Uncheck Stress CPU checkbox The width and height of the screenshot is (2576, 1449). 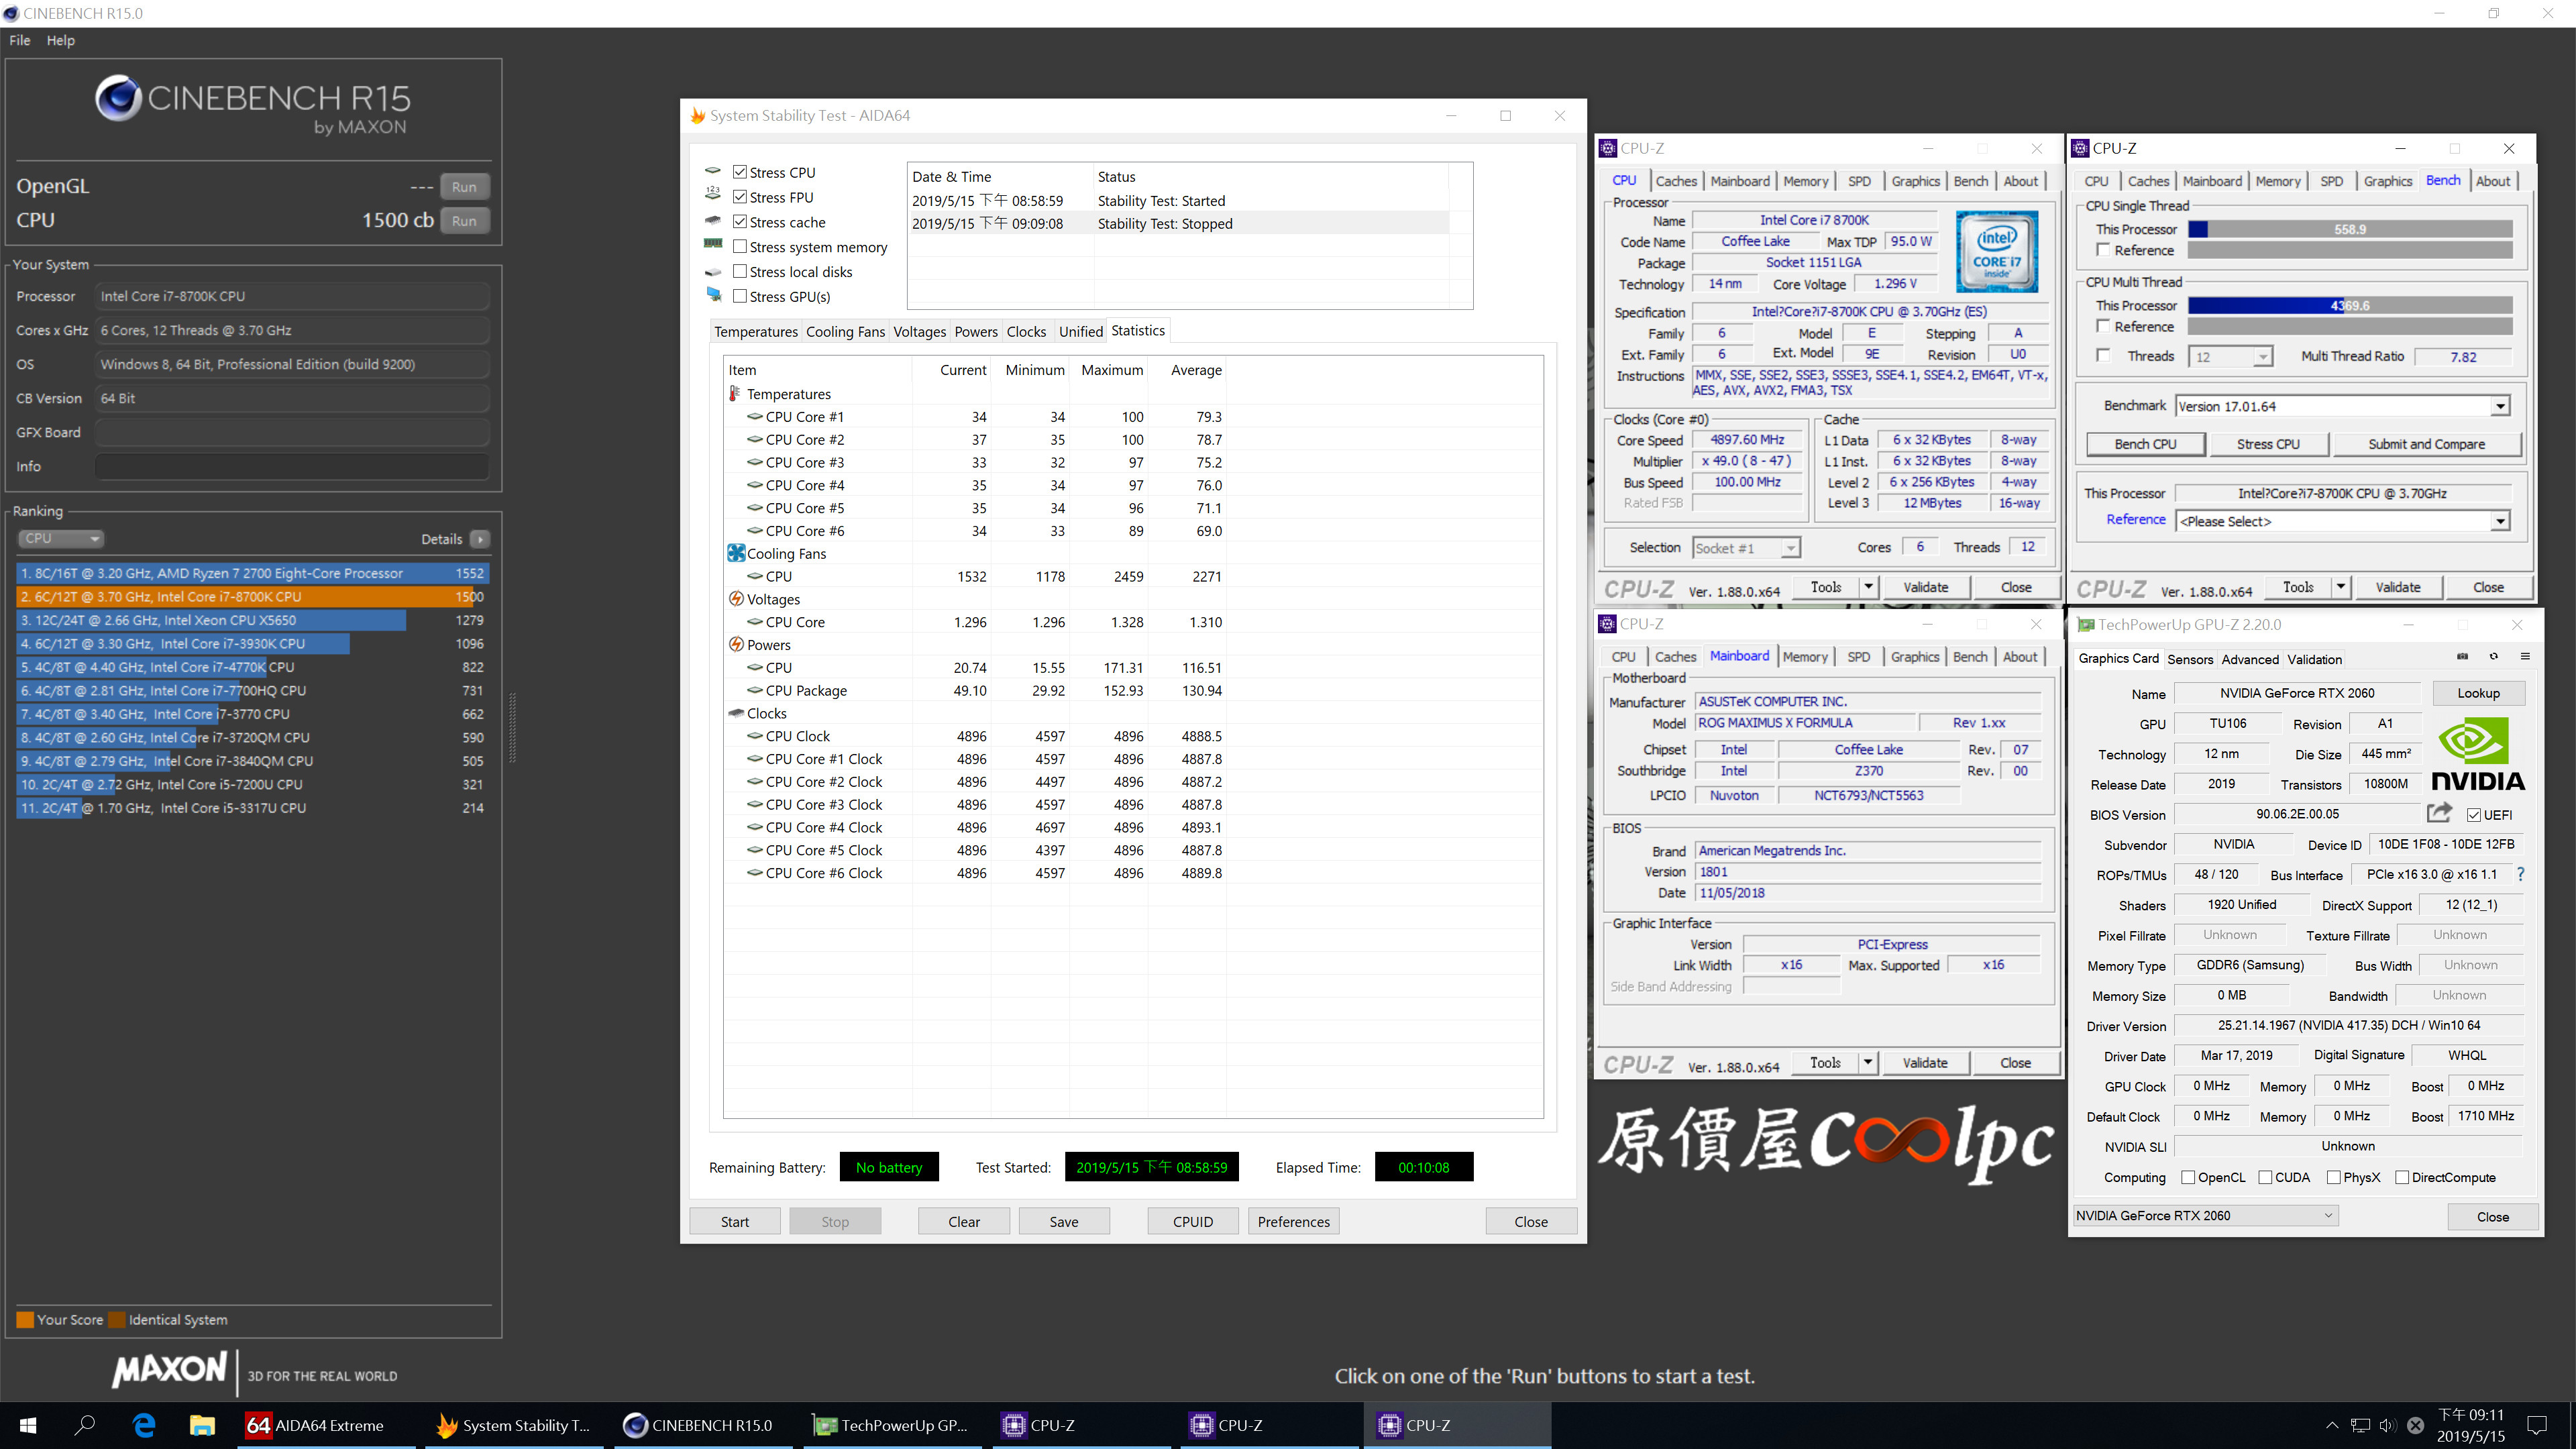point(740,172)
